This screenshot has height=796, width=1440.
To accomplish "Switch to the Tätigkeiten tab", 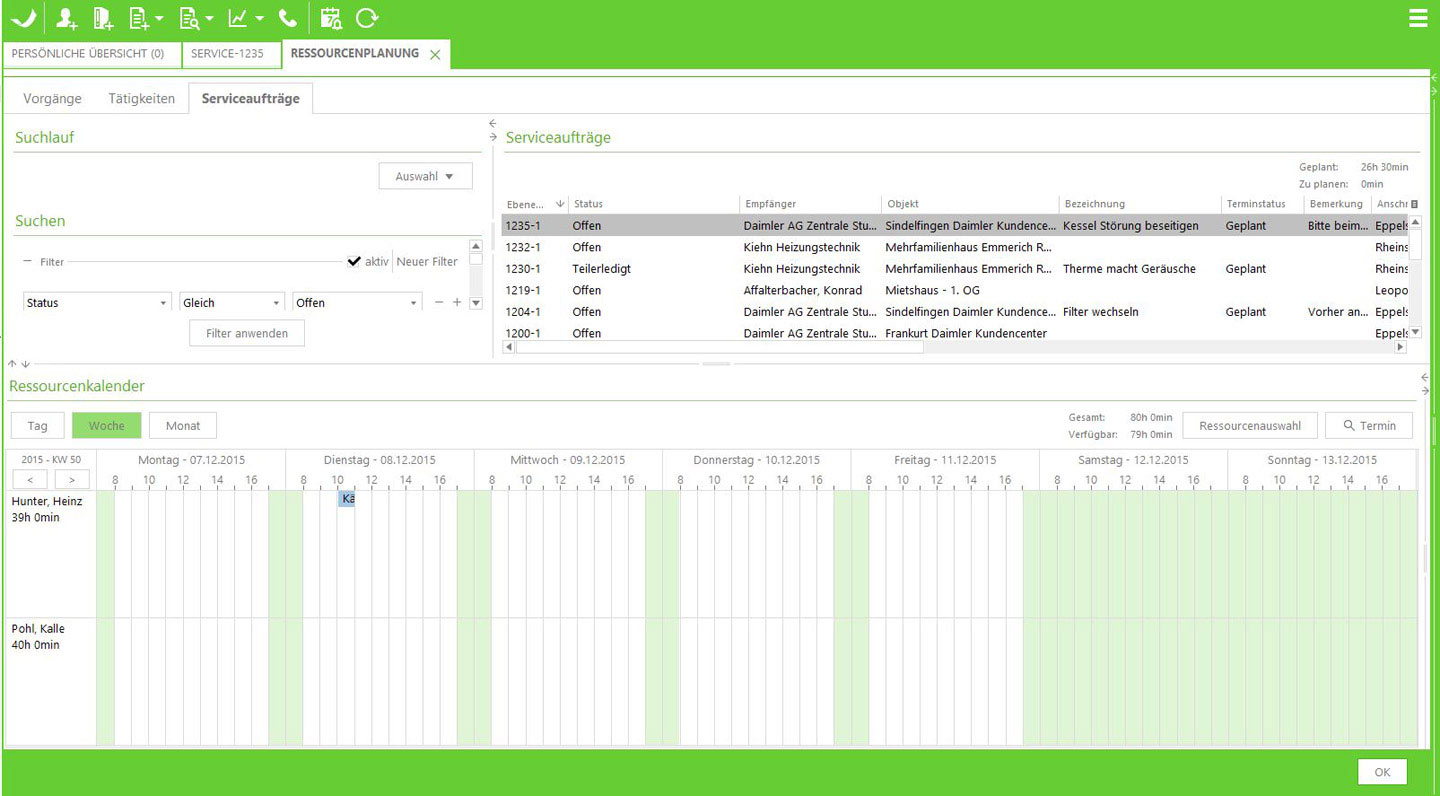I will pos(141,99).
